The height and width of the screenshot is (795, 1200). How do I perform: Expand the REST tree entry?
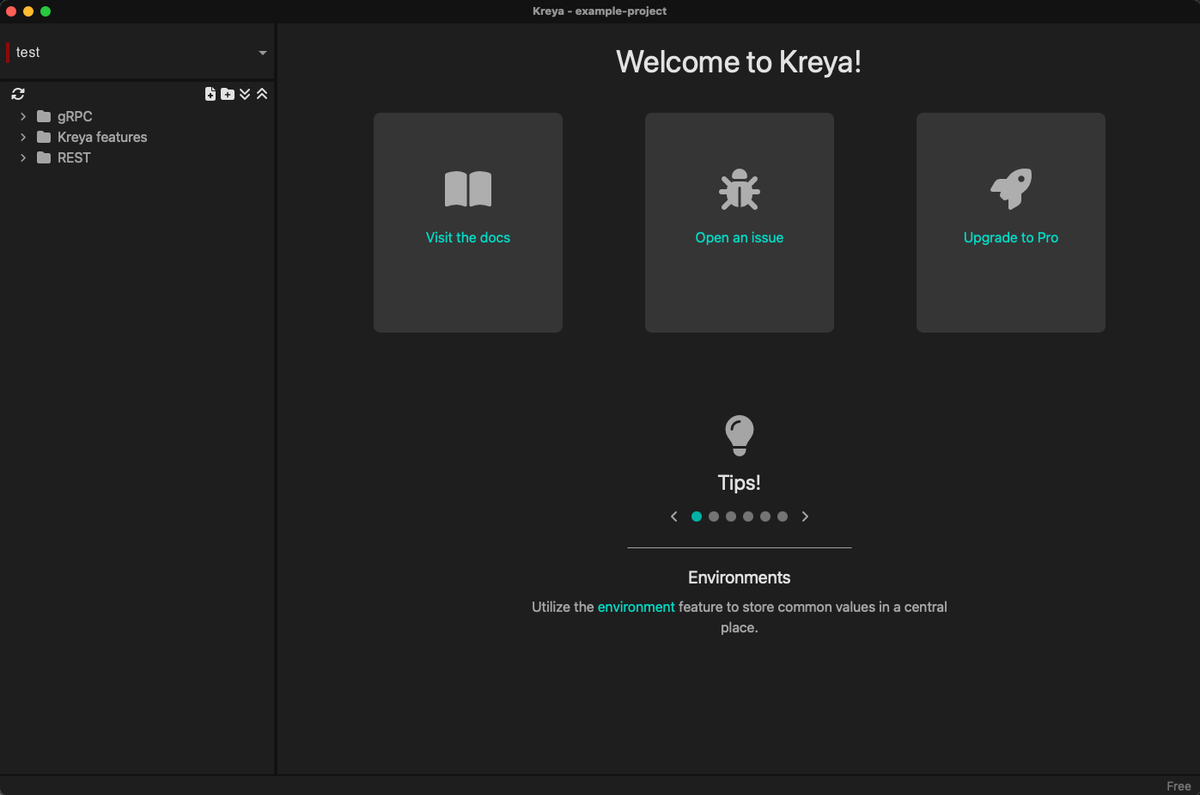click(23, 158)
